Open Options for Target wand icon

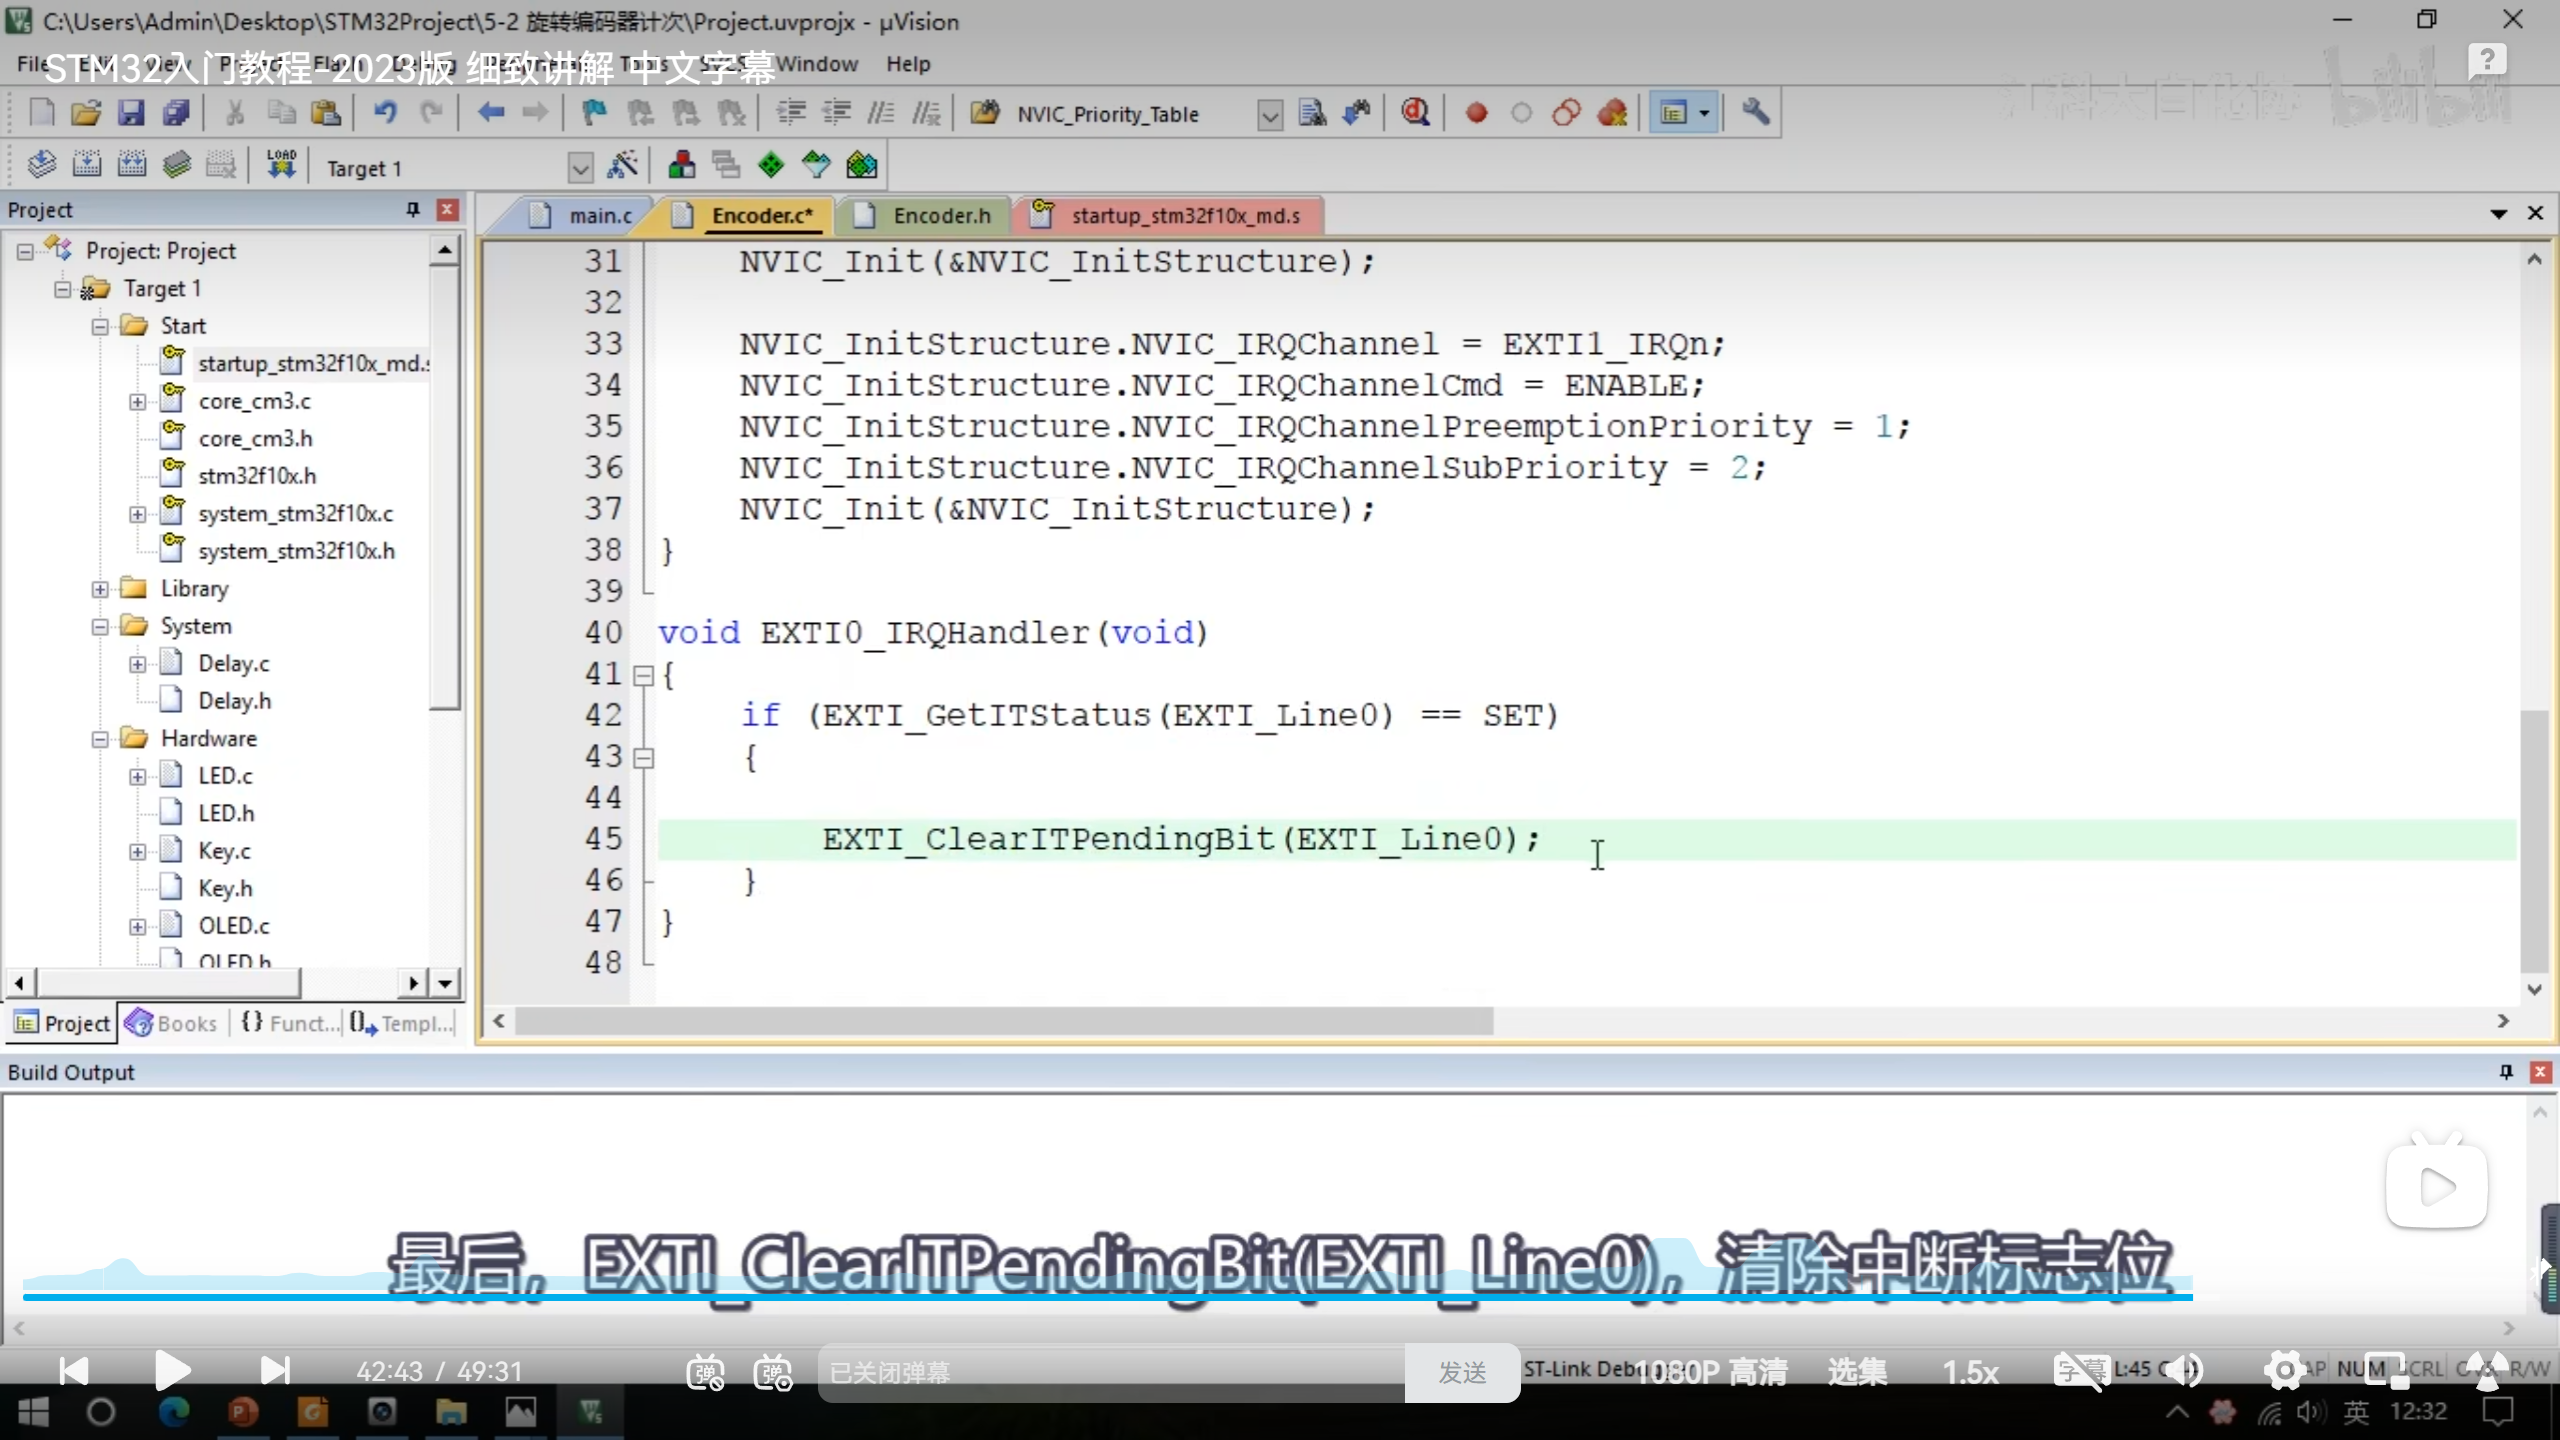point(623,165)
